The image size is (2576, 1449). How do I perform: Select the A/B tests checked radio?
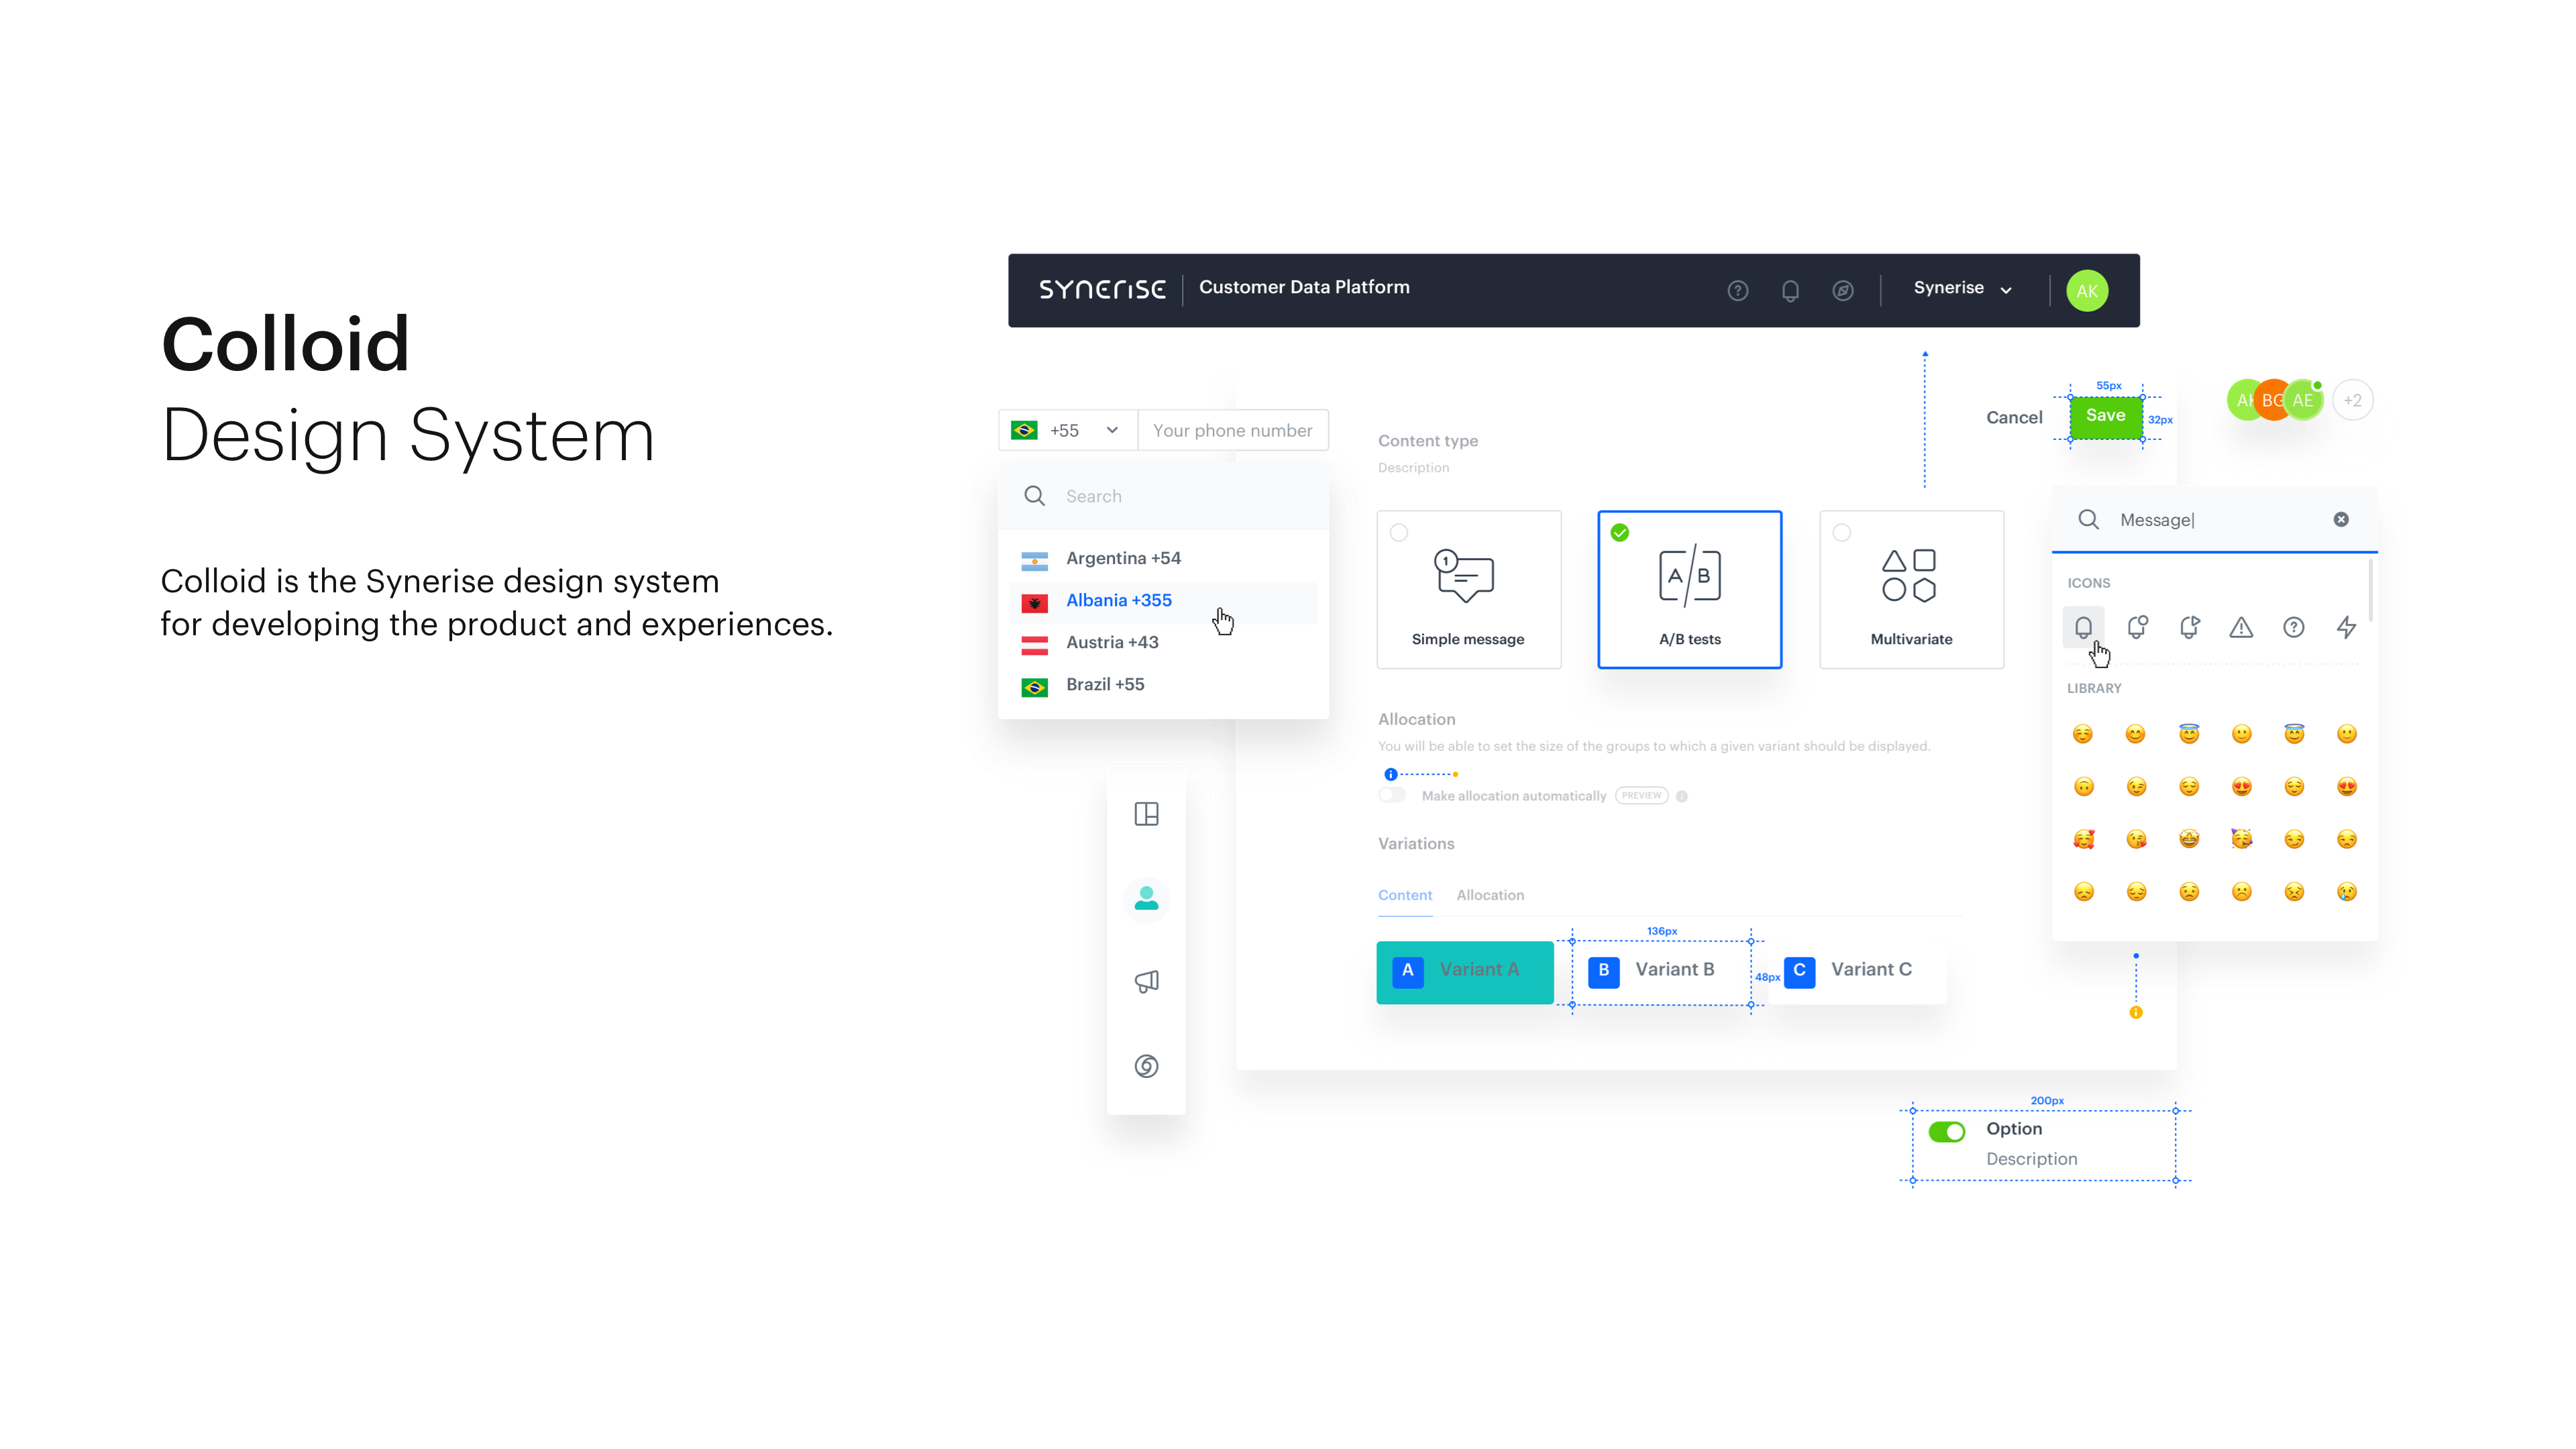(1620, 533)
